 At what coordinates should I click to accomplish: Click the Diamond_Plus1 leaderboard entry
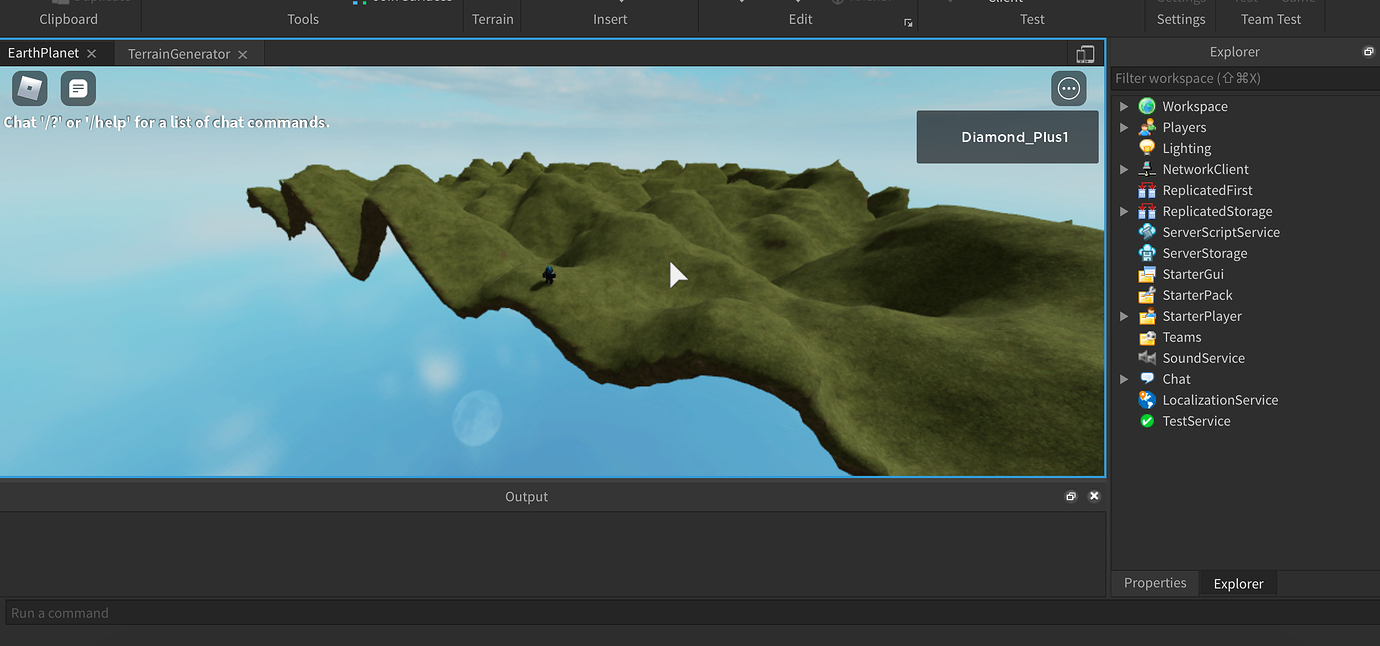[x=1007, y=136]
